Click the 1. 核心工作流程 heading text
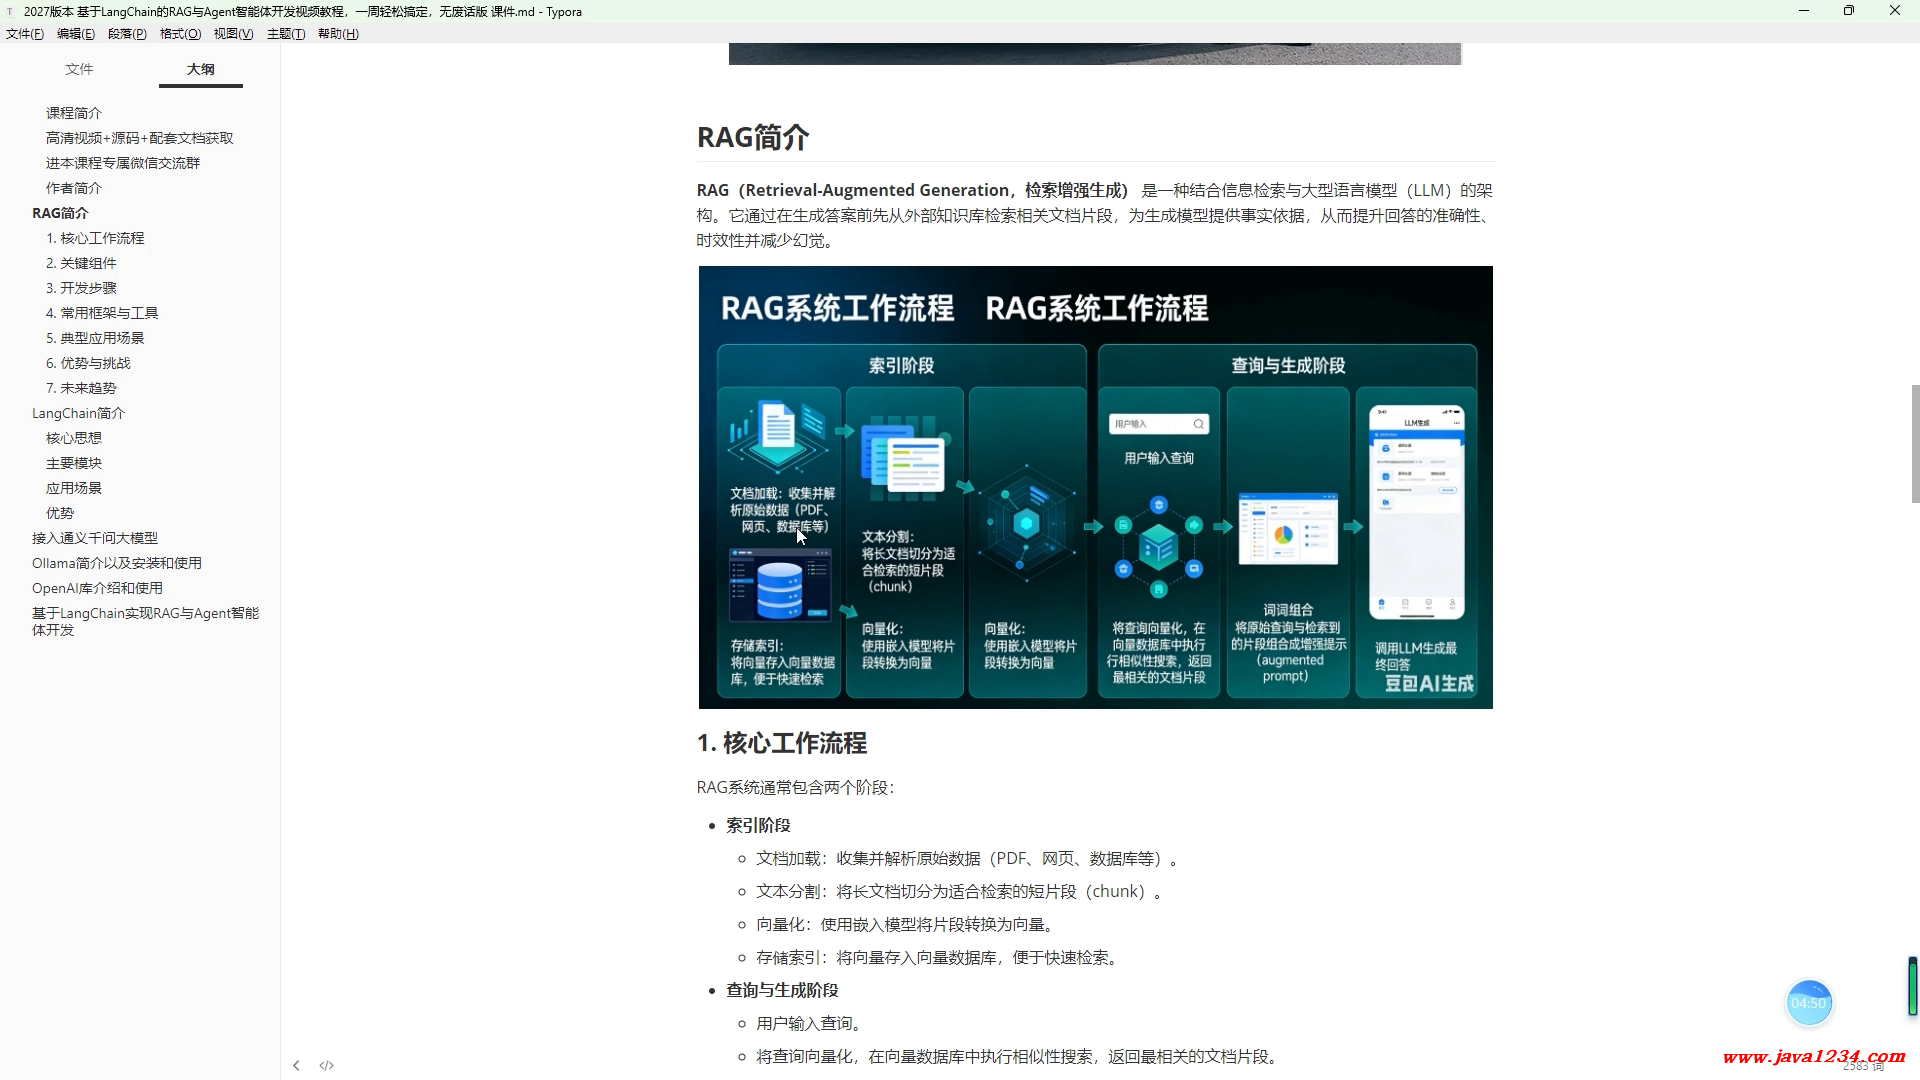Viewport: 1920px width, 1080px height. pos(782,743)
